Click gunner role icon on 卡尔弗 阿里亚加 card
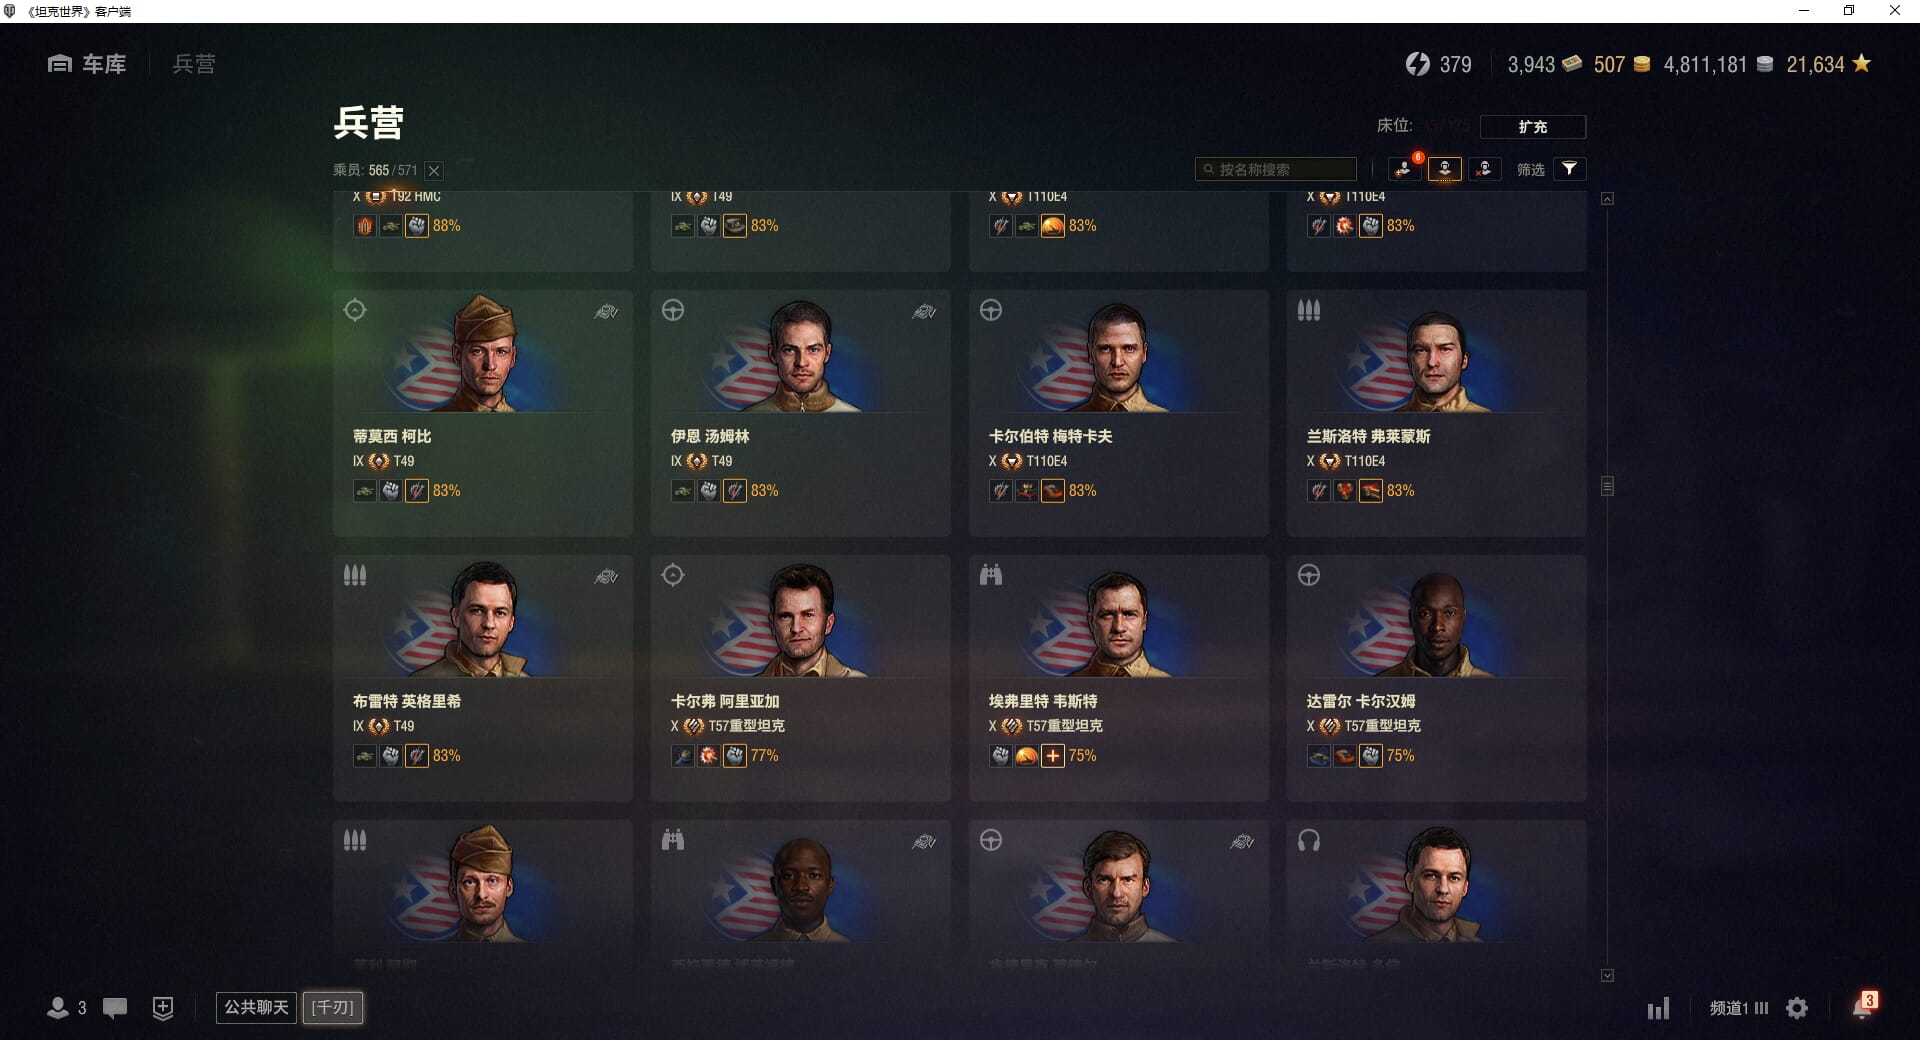The width and height of the screenshot is (1920, 1040). [x=673, y=575]
